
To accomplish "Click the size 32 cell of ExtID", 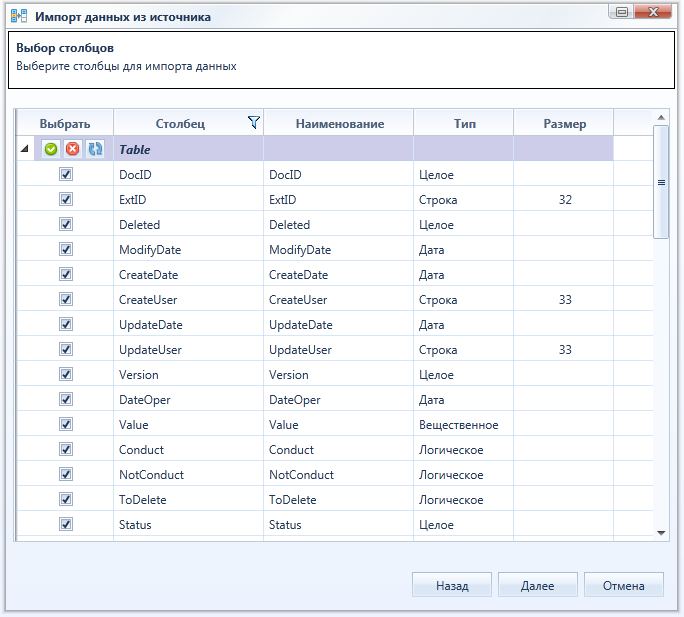I will (x=565, y=199).
